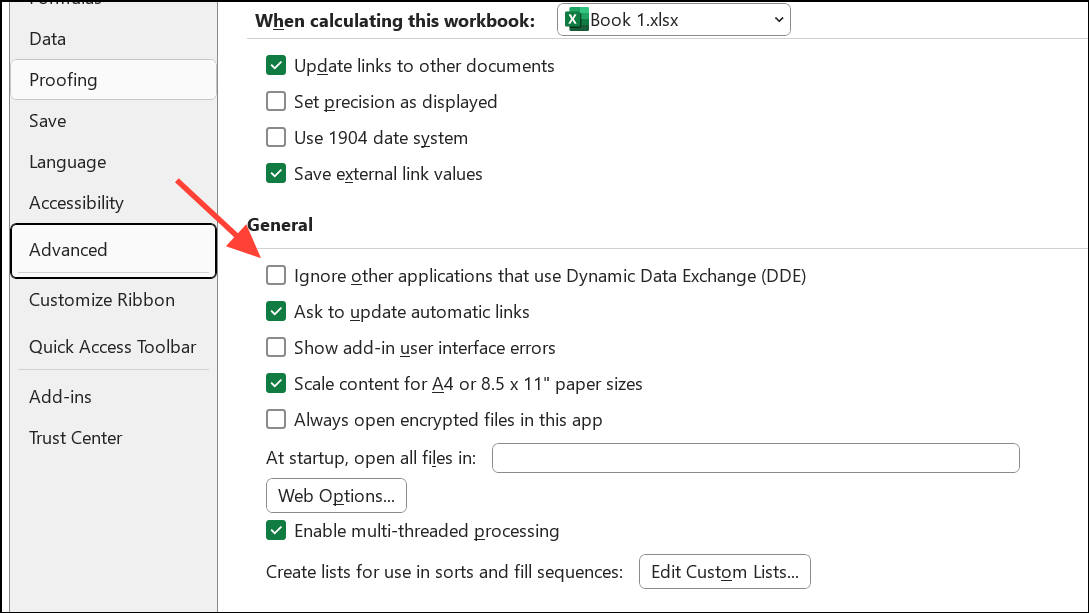Check Use 1904 date system
The height and width of the screenshot is (613, 1089).
point(276,138)
